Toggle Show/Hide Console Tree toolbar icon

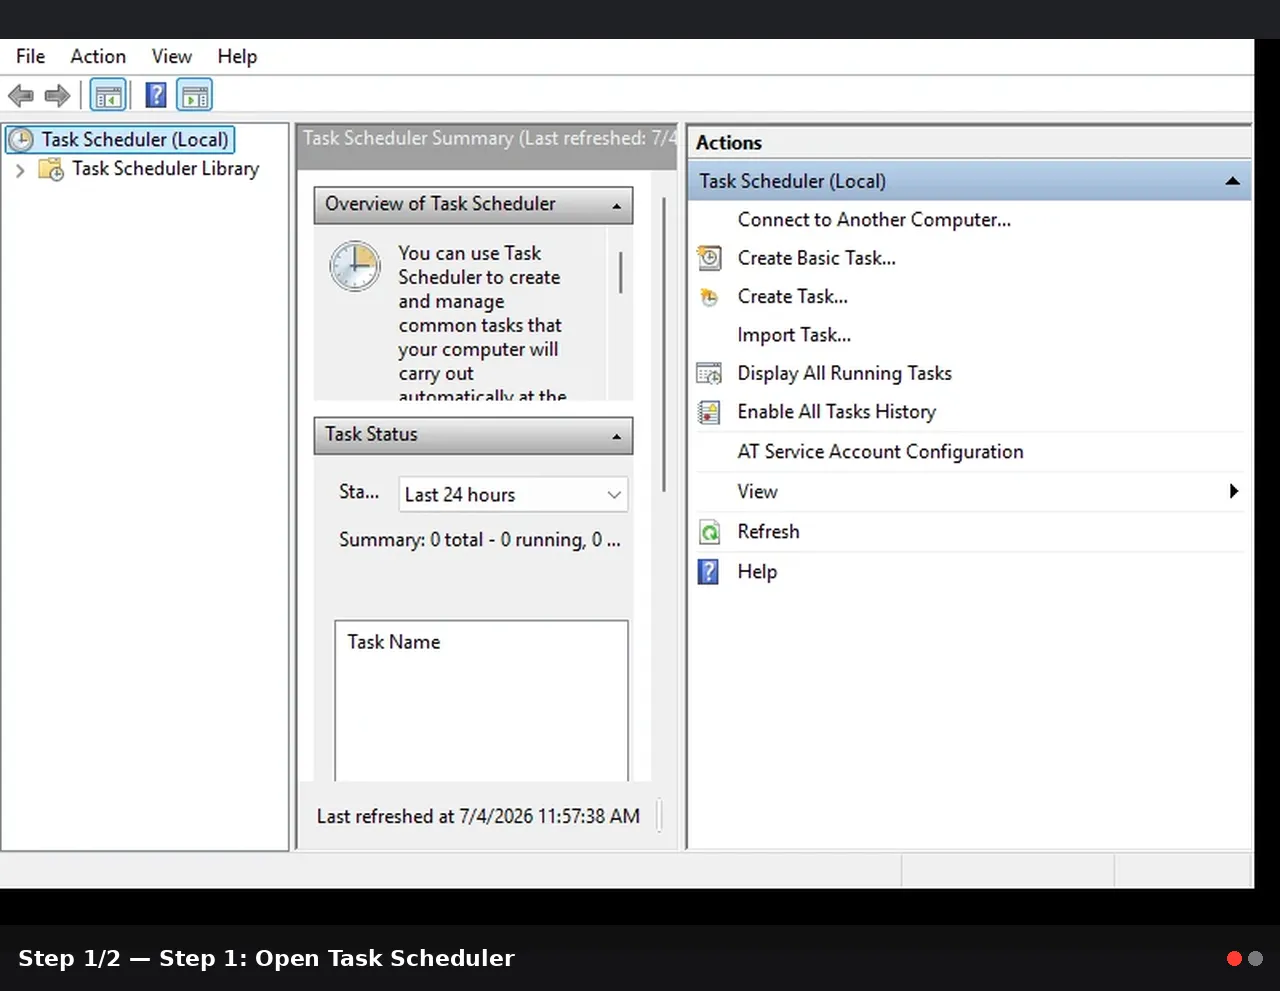pyautogui.click(x=108, y=96)
